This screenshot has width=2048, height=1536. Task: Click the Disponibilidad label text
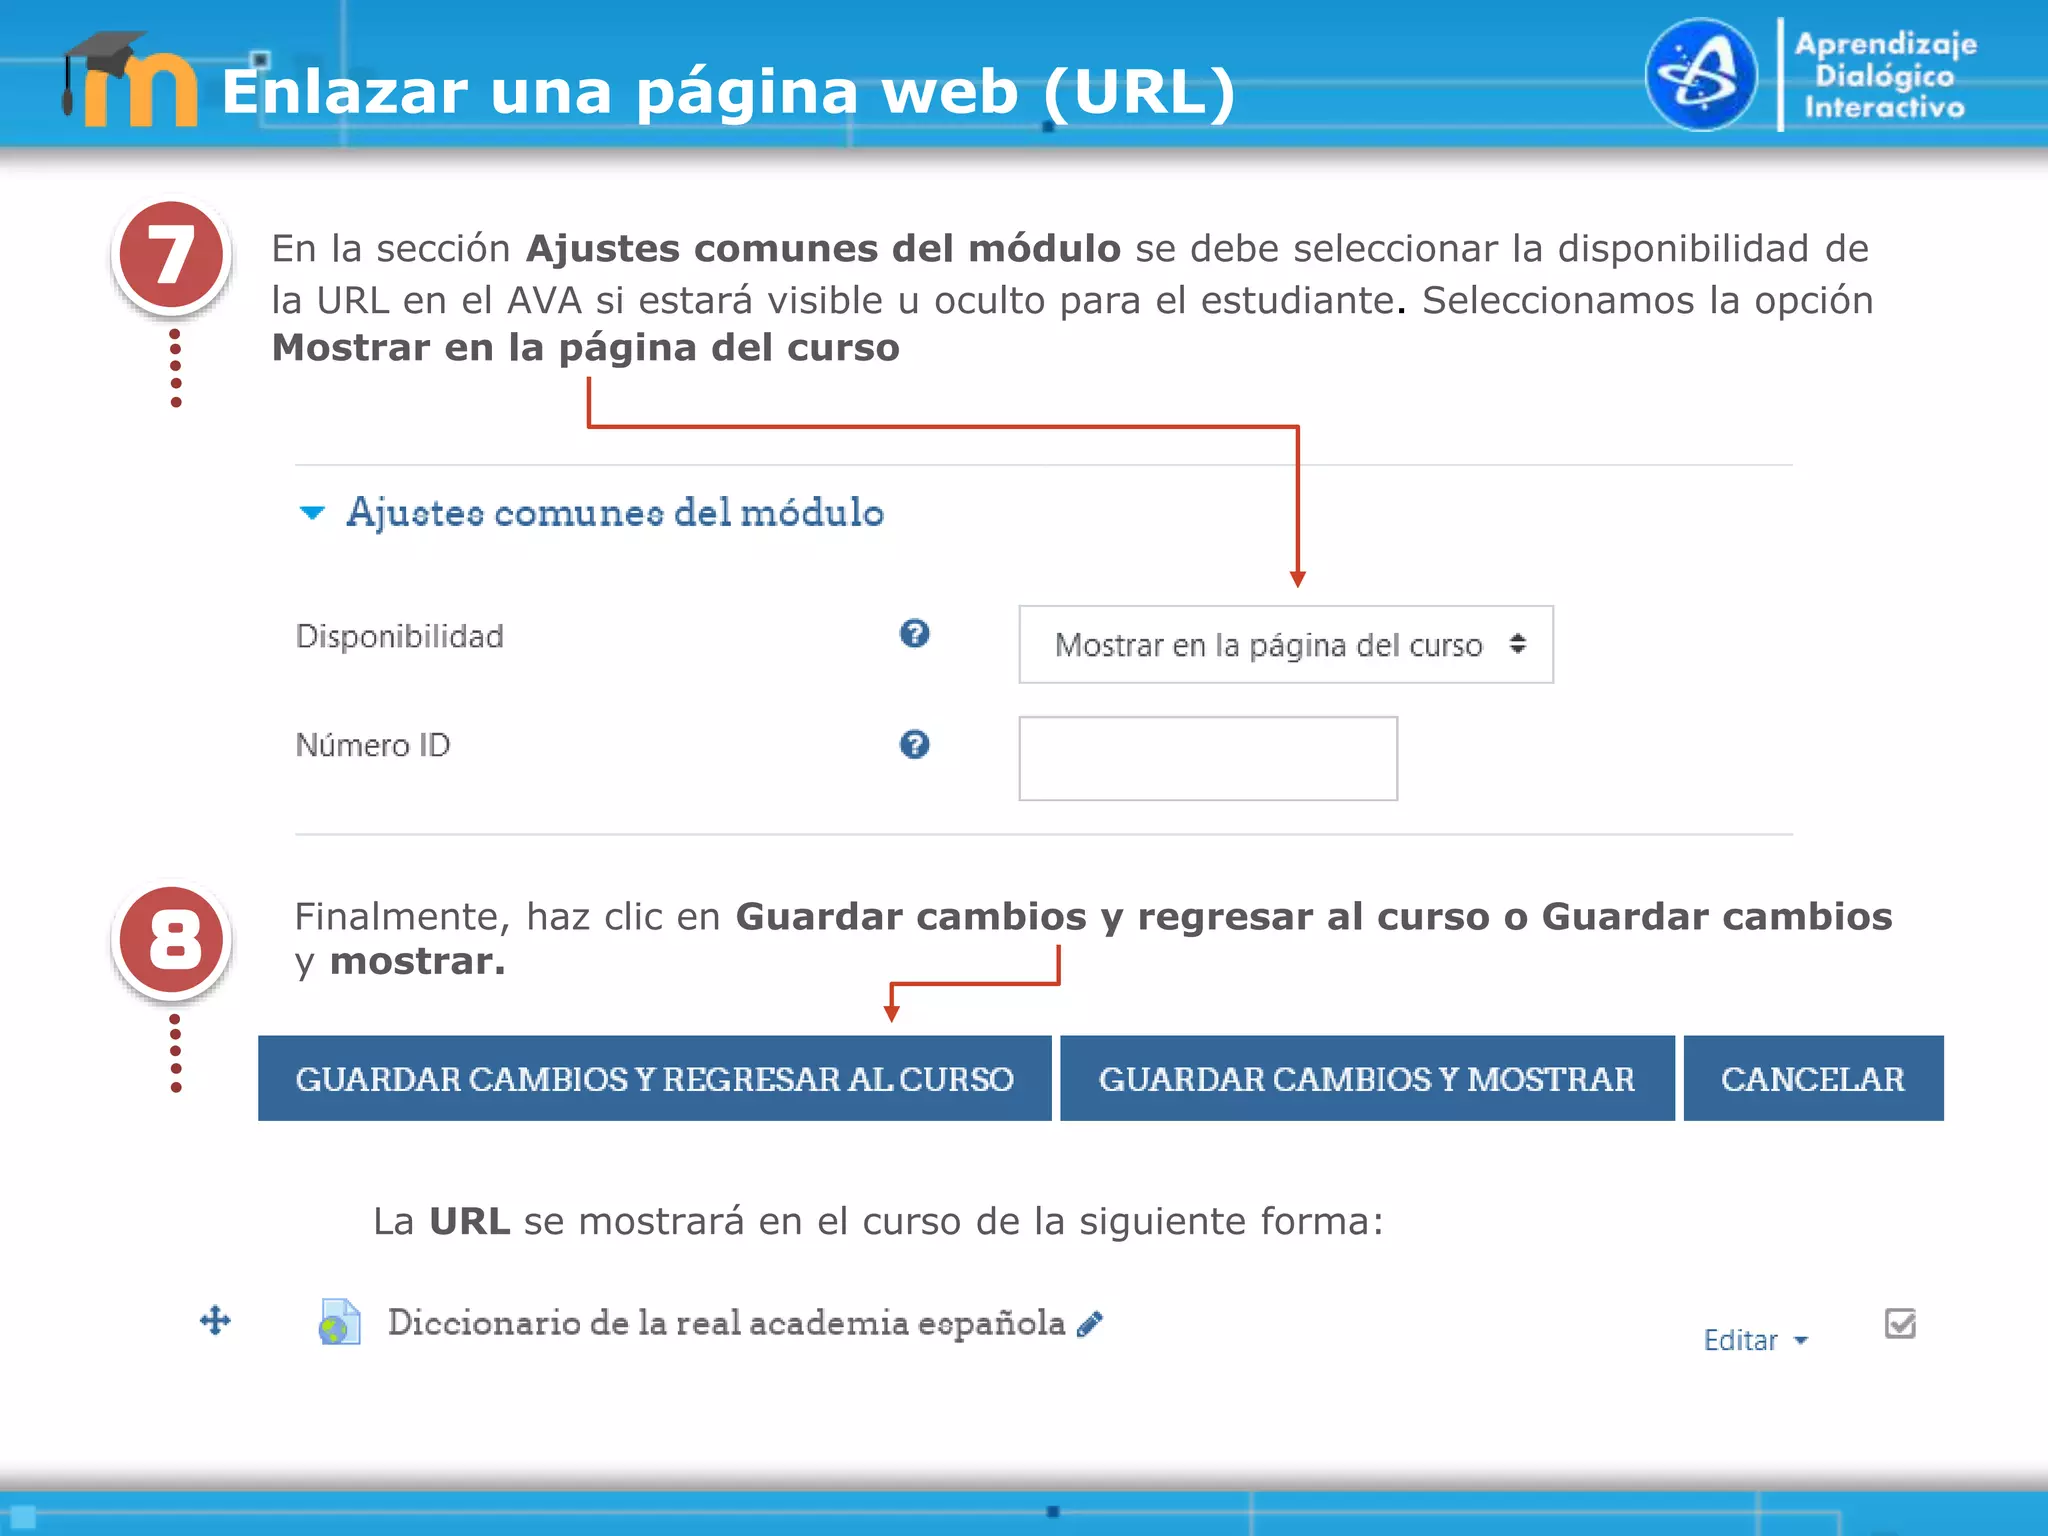399,636
